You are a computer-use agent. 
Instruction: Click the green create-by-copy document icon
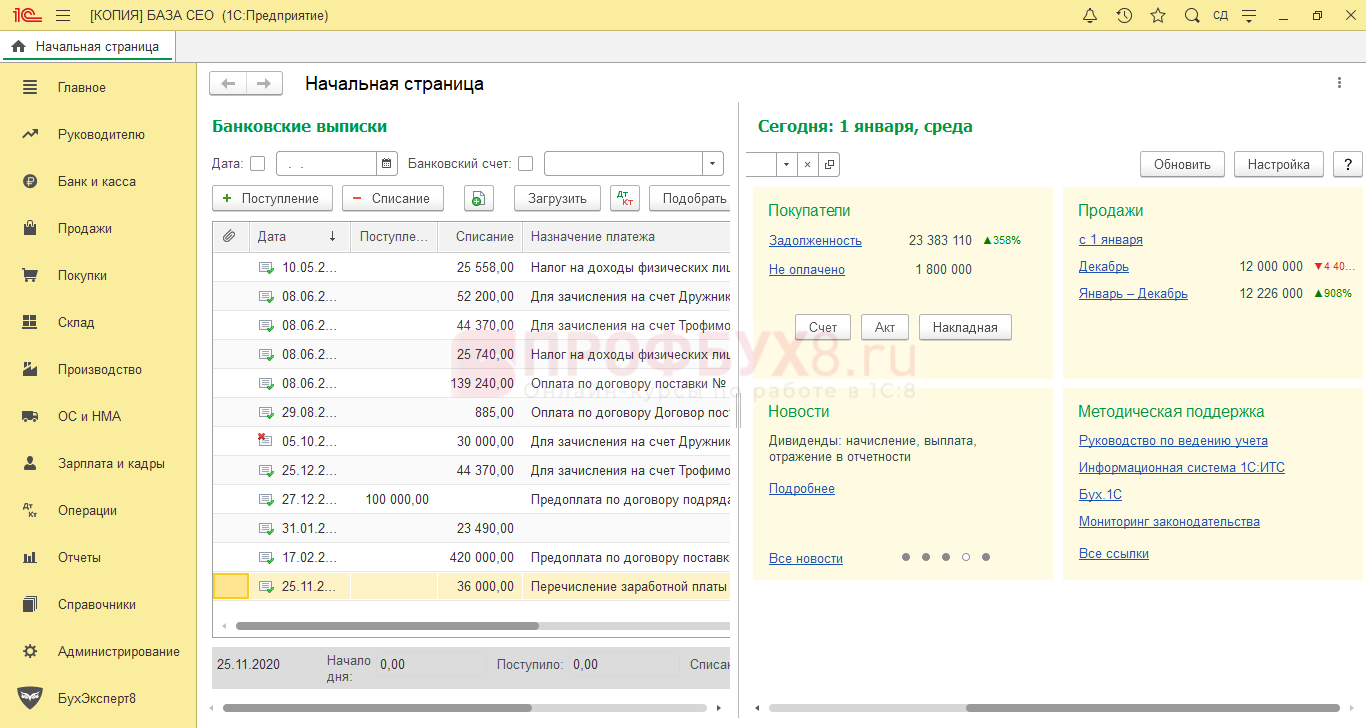(478, 198)
